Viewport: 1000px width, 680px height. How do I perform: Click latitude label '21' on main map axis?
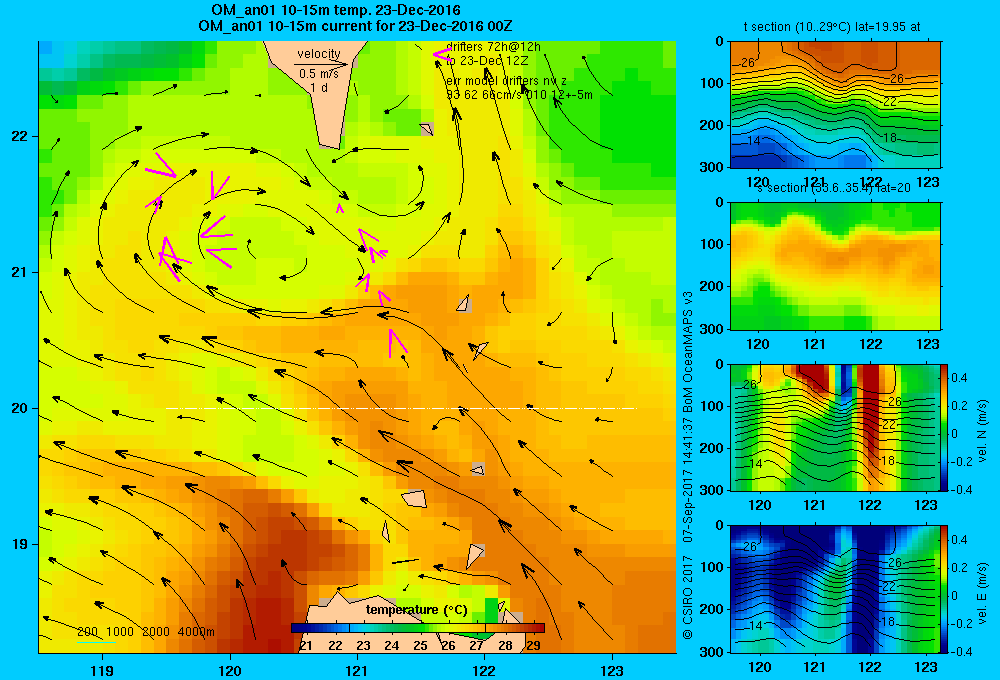(x=20, y=272)
